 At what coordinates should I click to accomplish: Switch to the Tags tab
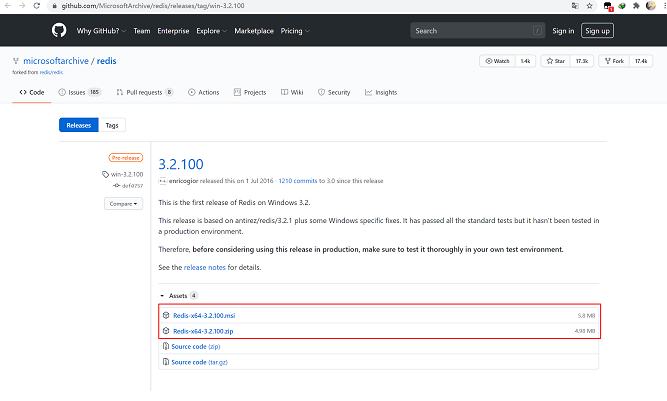pyautogui.click(x=112, y=125)
